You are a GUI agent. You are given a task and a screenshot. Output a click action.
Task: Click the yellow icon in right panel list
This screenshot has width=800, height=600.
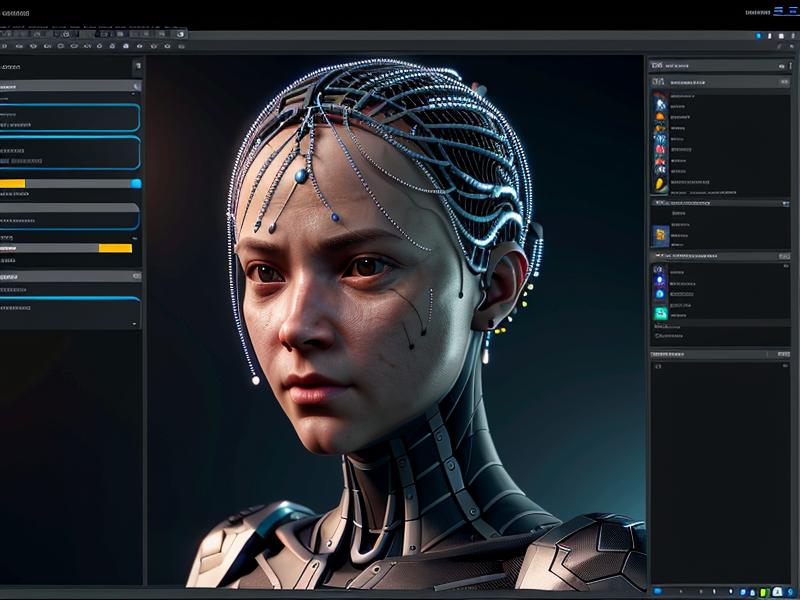(660, 184)
